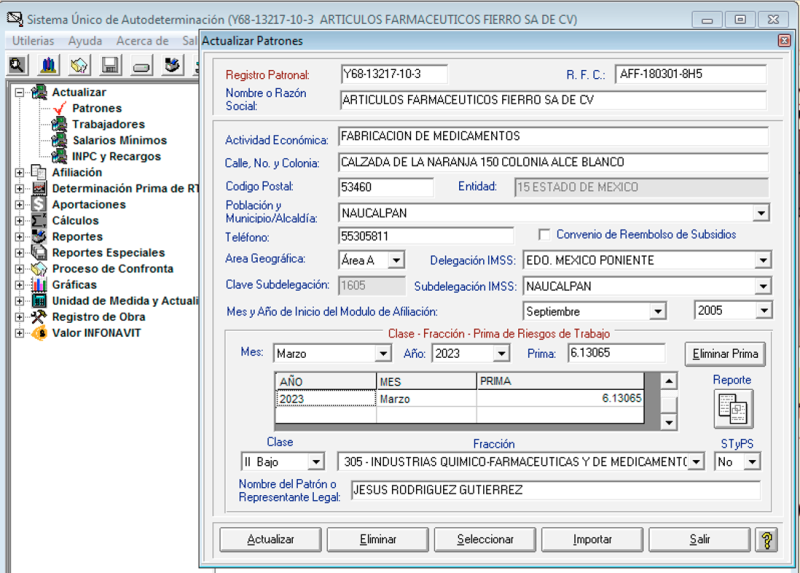Screen dimensions: 800x573
Task: Collapse the Actualizar tree node
Action: click(x=19, y=92)
